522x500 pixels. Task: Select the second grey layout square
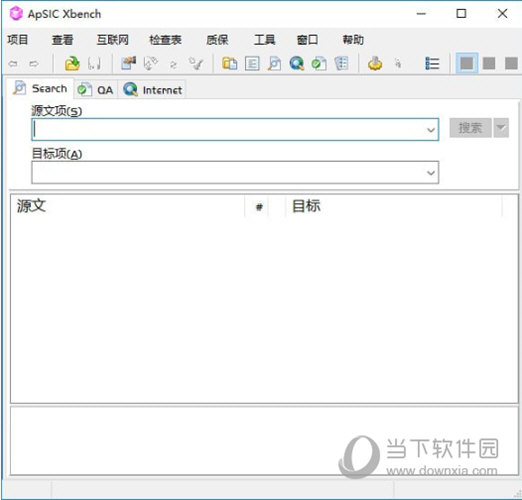(489, 63)
